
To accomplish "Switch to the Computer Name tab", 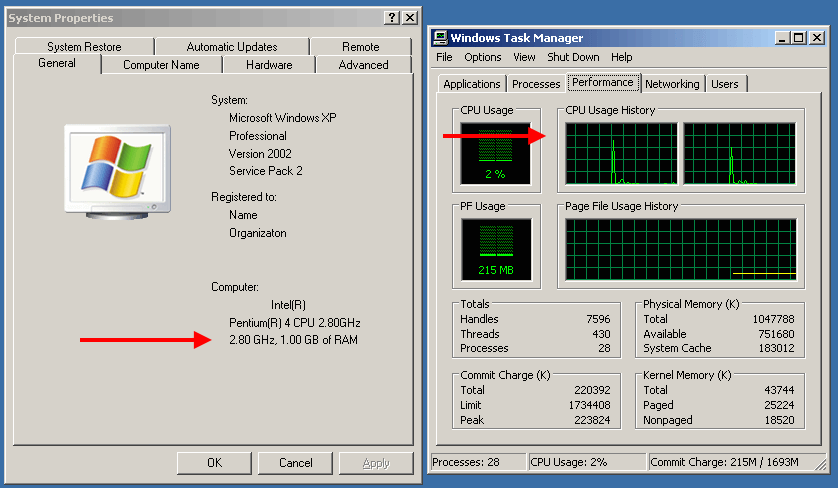I will click(161, 65).
